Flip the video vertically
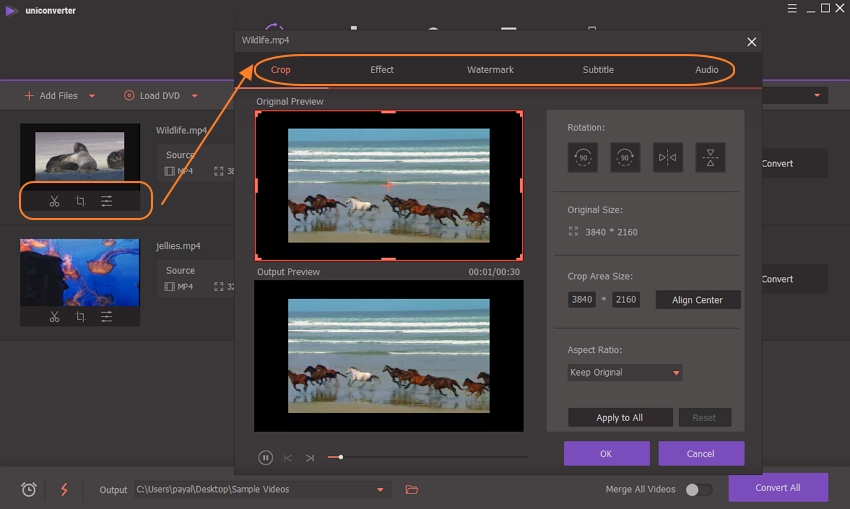Viewport: 850px width, 509px height. tap(710, 158)
